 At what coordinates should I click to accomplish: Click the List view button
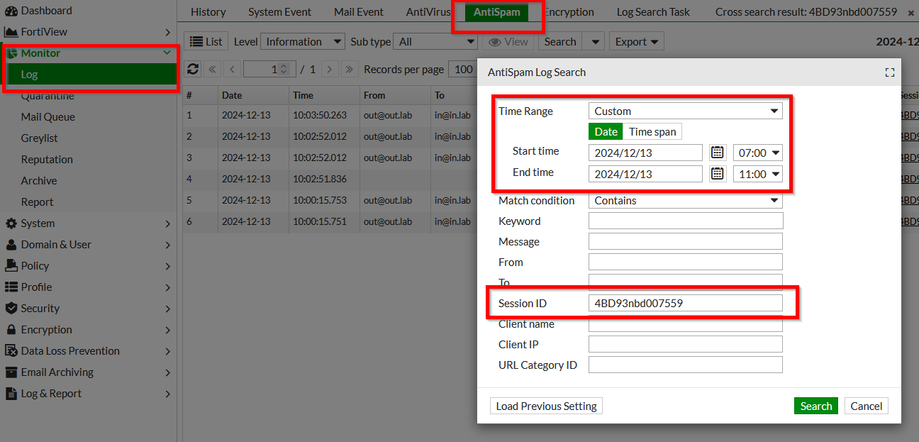(x=206, y=42)
